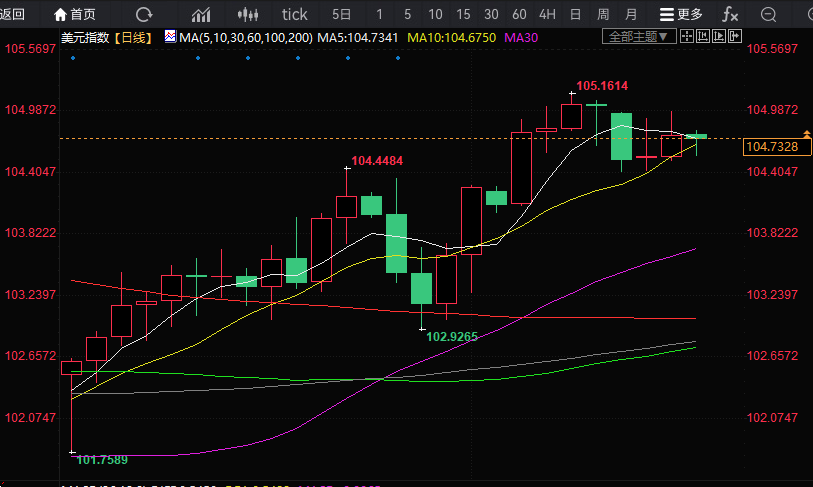Click the 105.1614 high price label
This screenshot has width=813, height=487.
[602, 86]
